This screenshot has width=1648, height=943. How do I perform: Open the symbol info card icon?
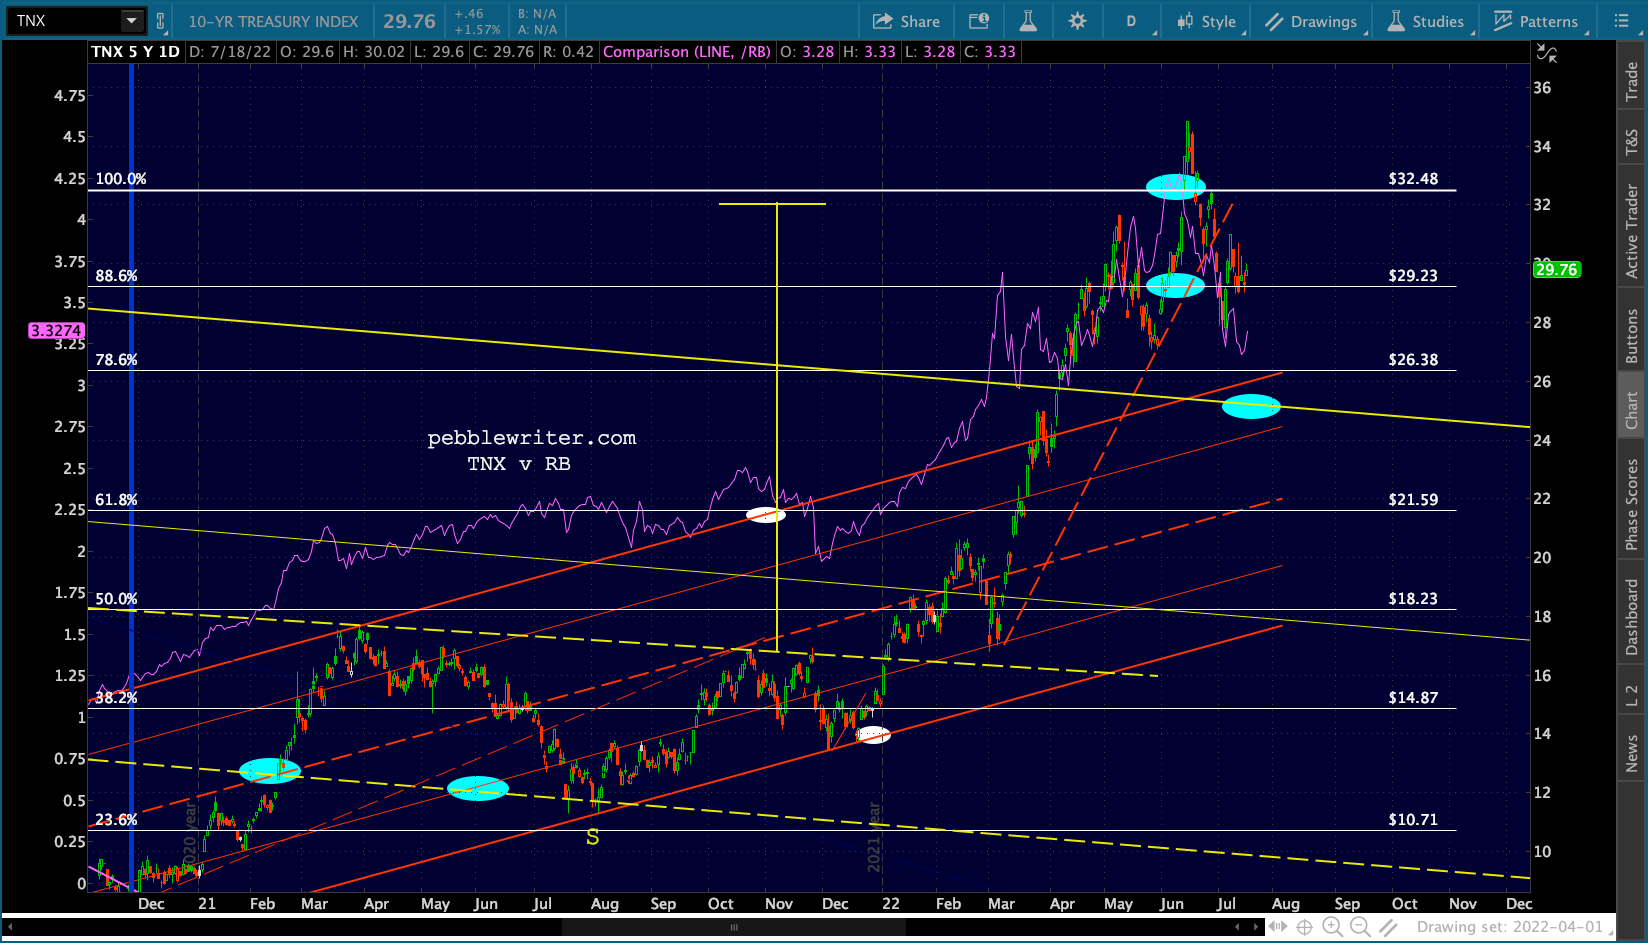[979, 21]
